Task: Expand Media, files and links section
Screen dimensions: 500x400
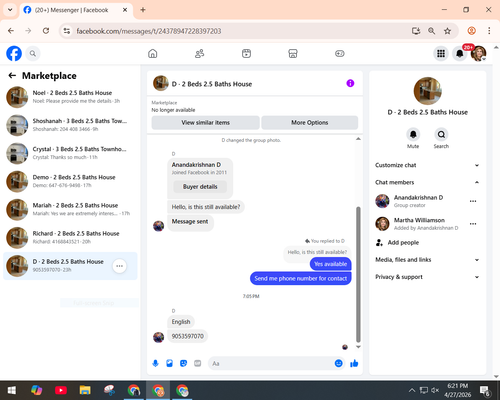Action: [427, 260]
